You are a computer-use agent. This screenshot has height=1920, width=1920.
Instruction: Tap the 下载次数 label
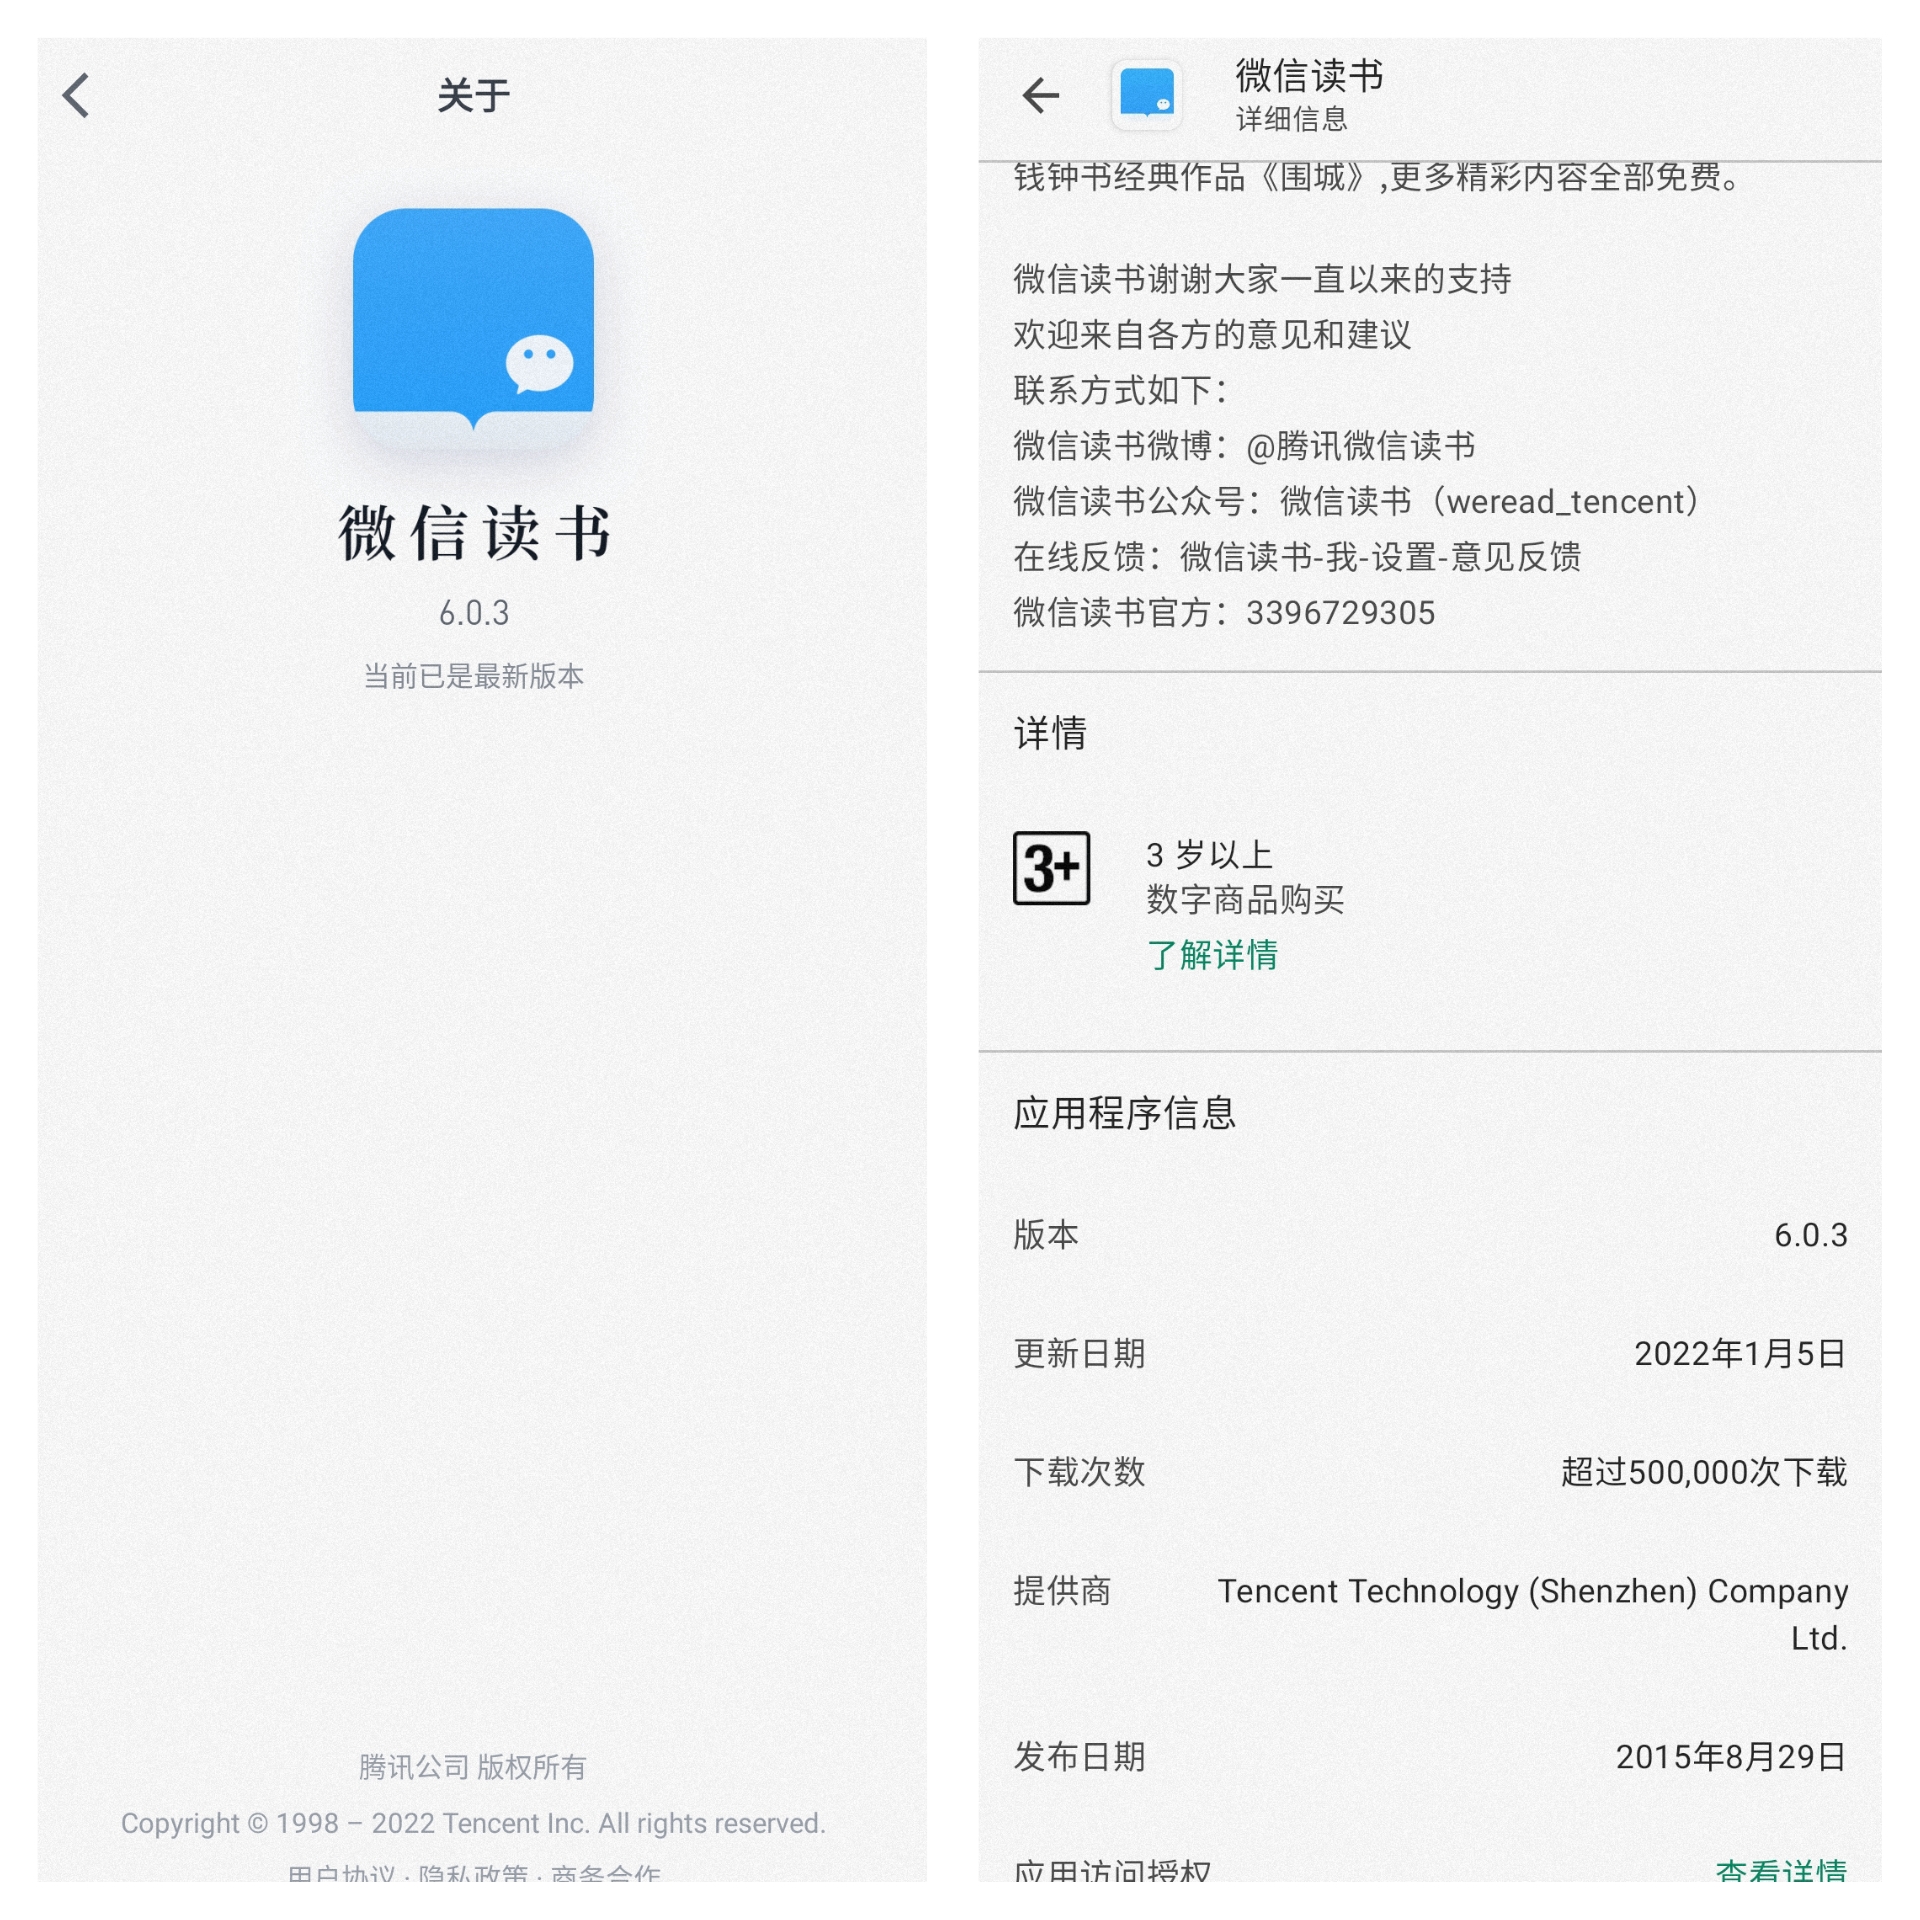tap(1079, 1472)
